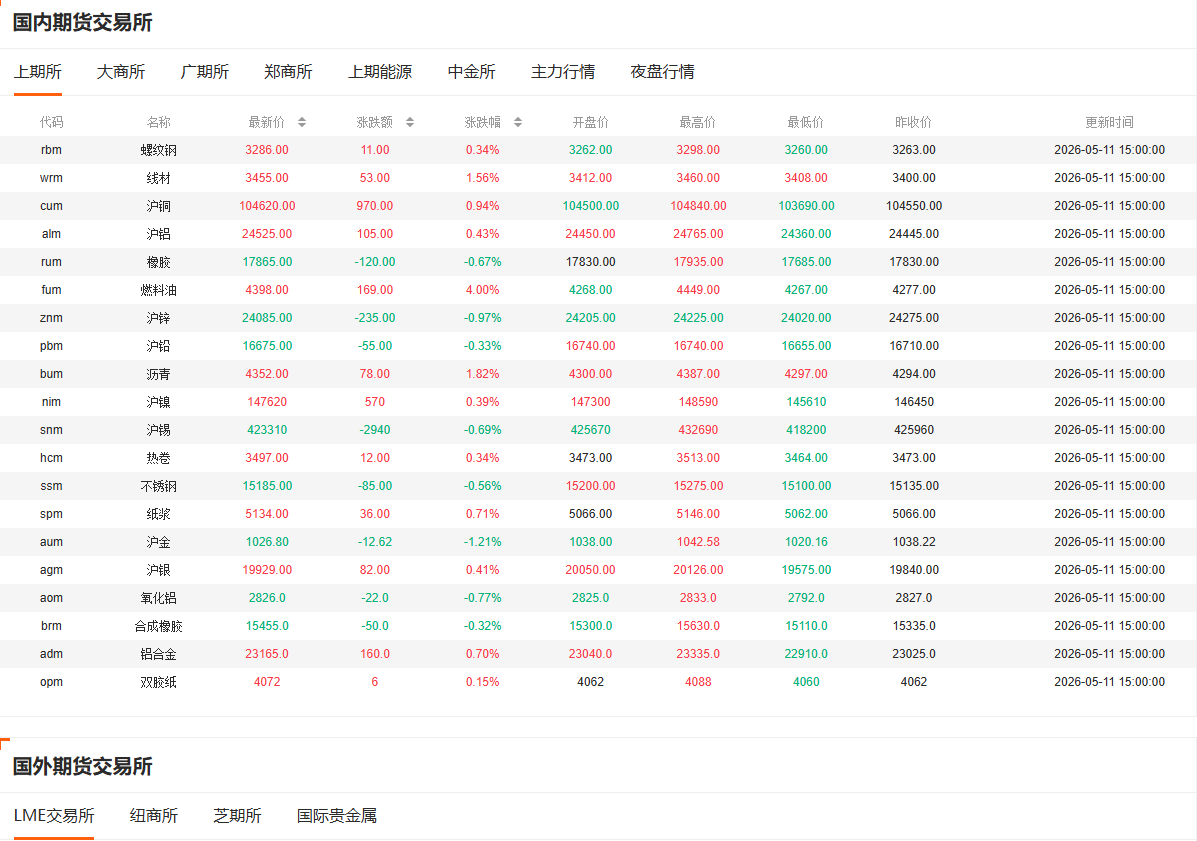
Task: Click the aum code cell
Action: [x=51, y=542]
